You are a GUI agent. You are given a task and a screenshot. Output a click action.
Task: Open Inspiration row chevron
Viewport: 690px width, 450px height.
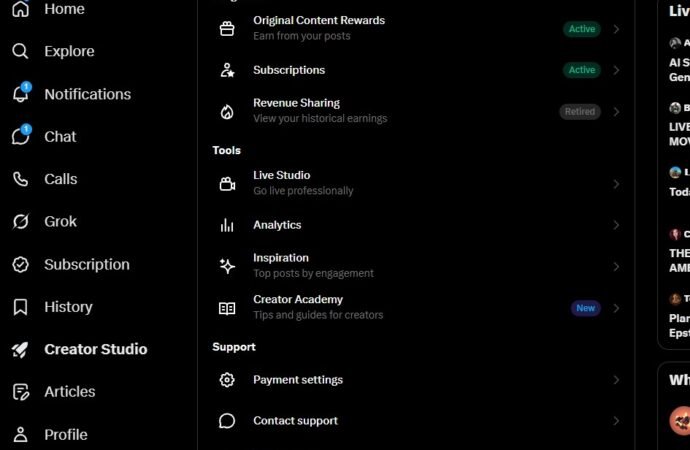tap(616, 267)
